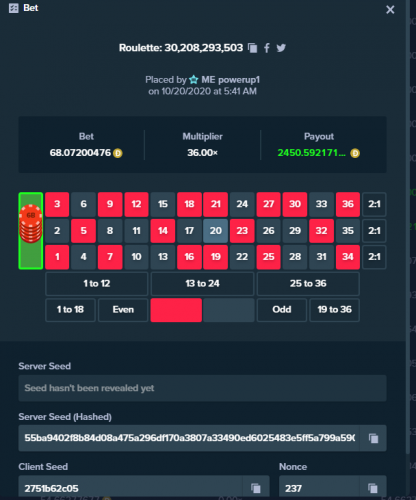The image size is (416, 500).
Task: Share bet on Twitter
Action: [x=281, y=48]
